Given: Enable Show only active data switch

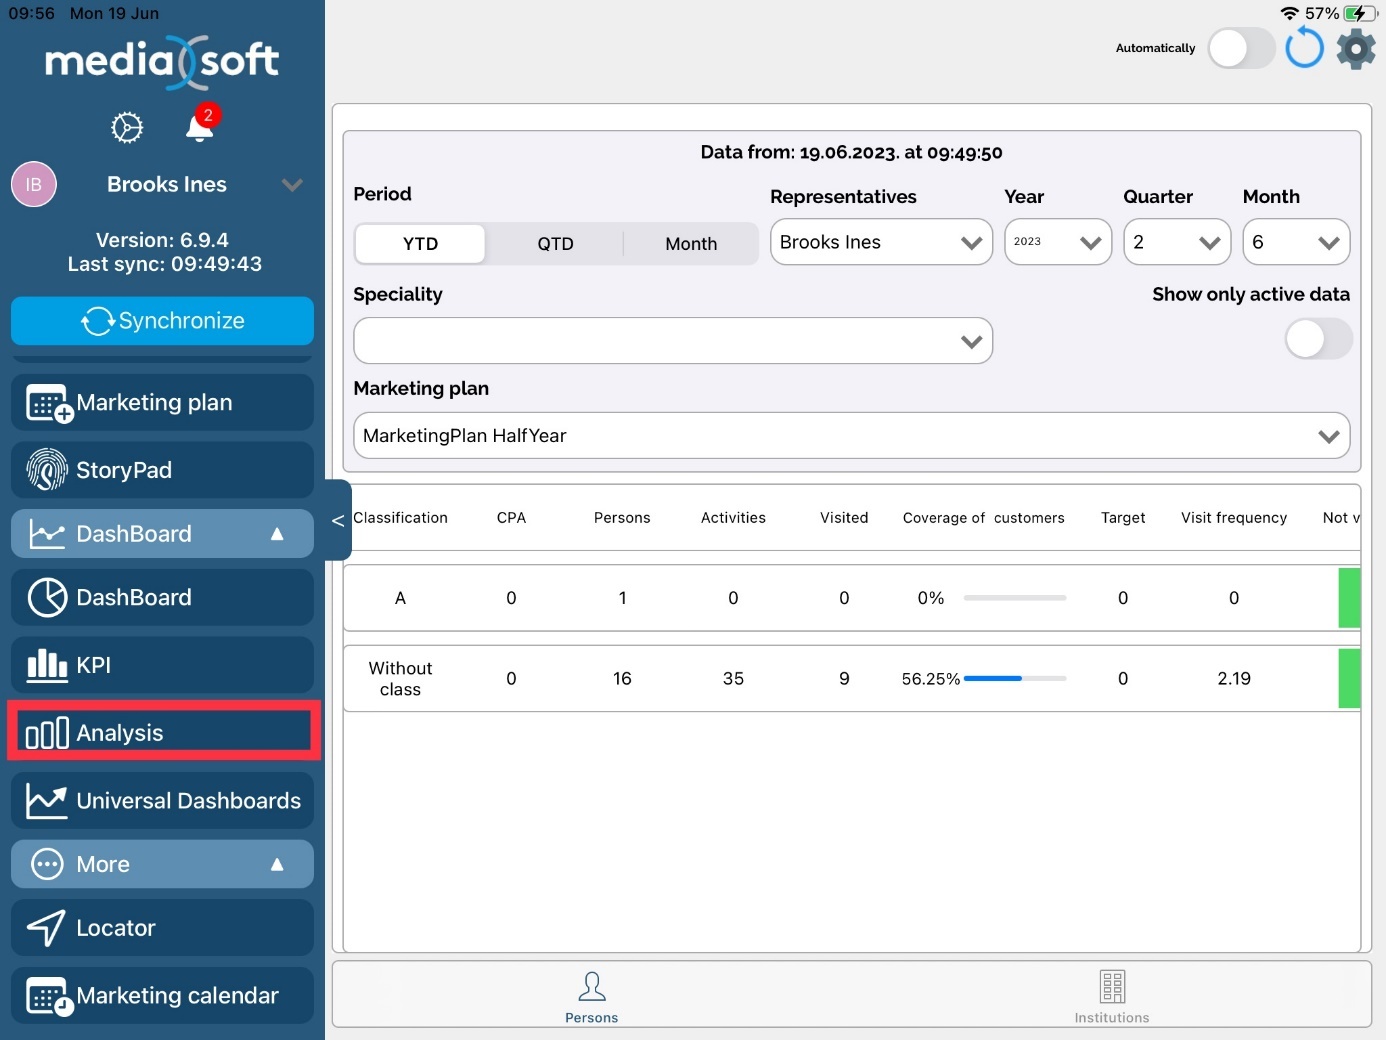Looking at the screenshot, I should click(x=1317, y=339).
